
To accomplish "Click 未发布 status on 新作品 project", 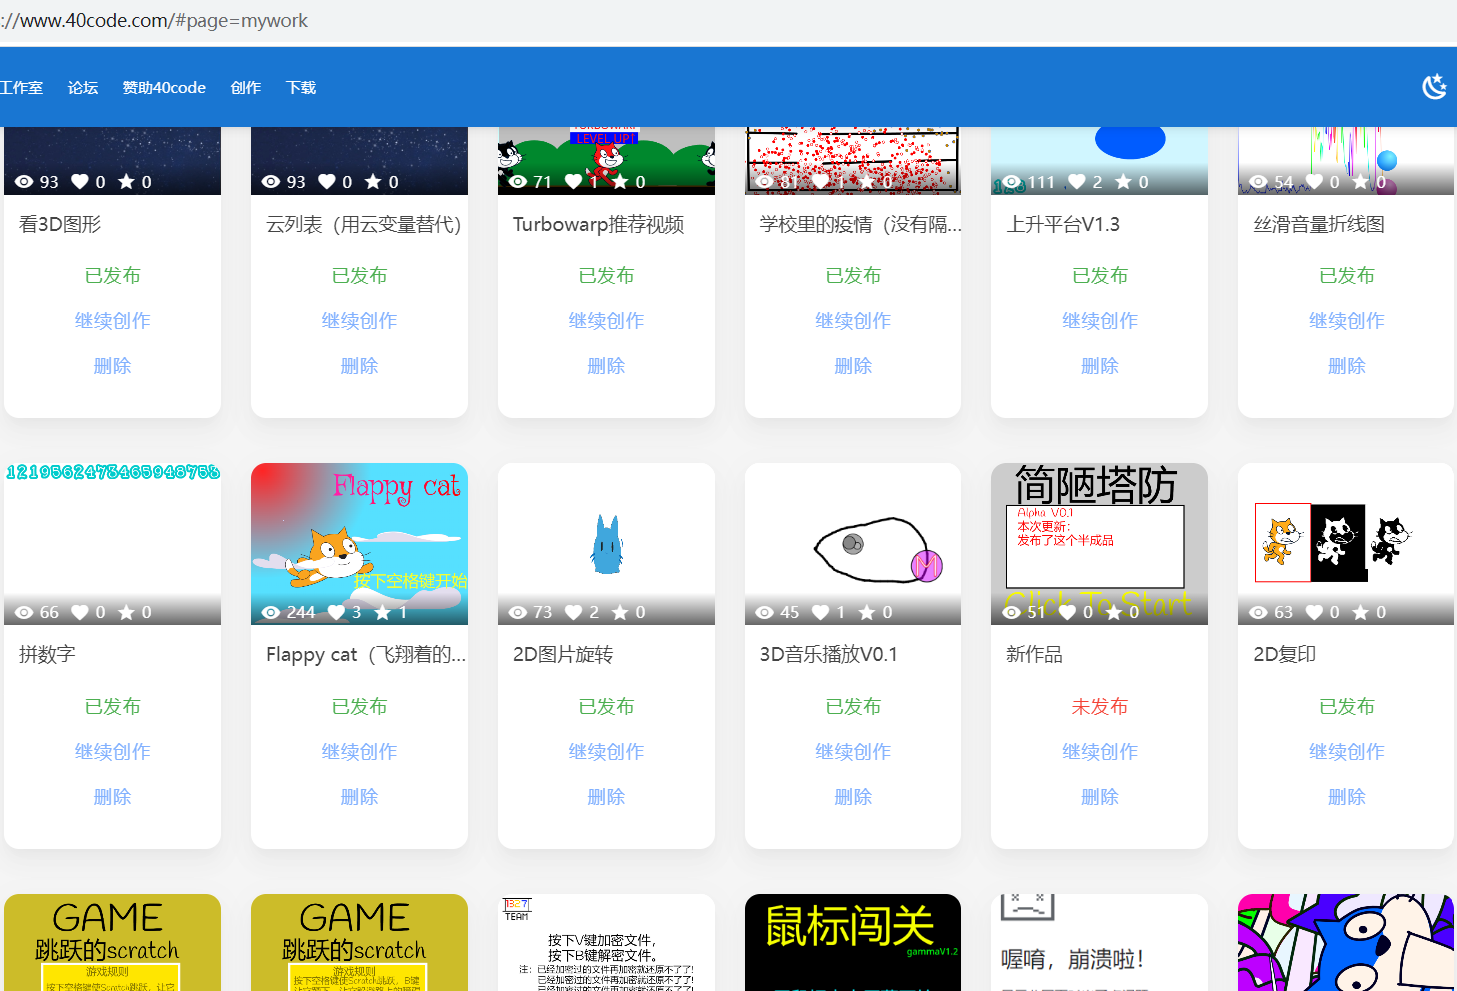I will [x=1099, y=706].
